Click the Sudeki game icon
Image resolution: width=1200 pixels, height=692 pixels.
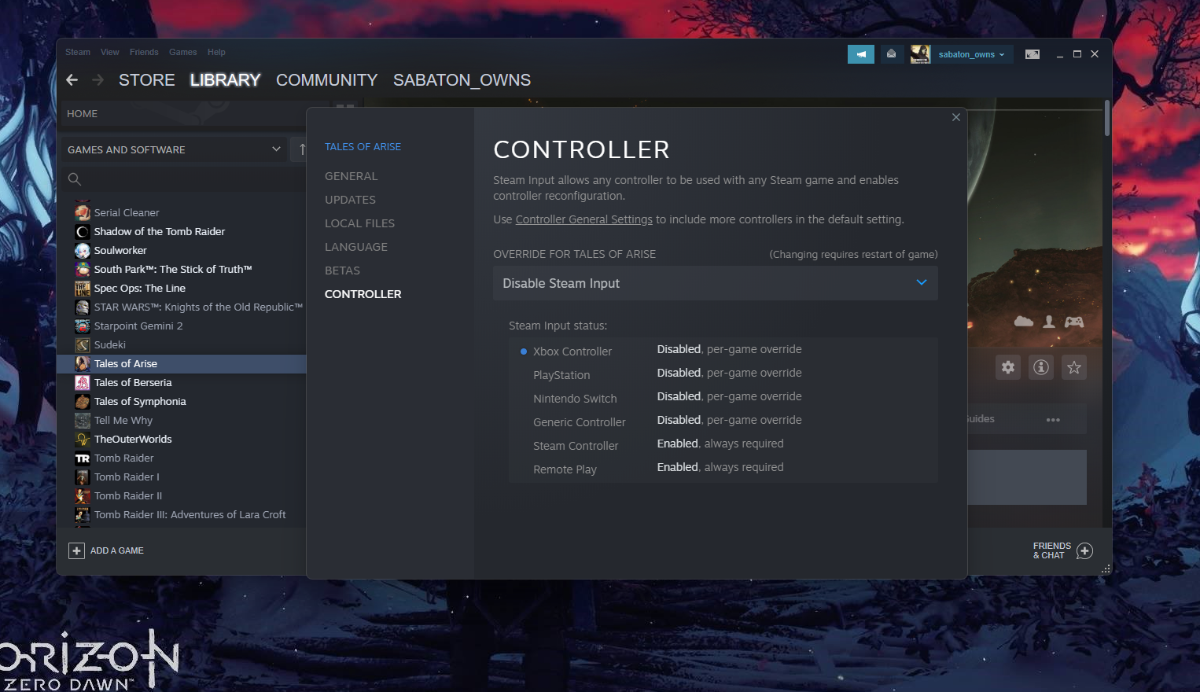[83, 345]
